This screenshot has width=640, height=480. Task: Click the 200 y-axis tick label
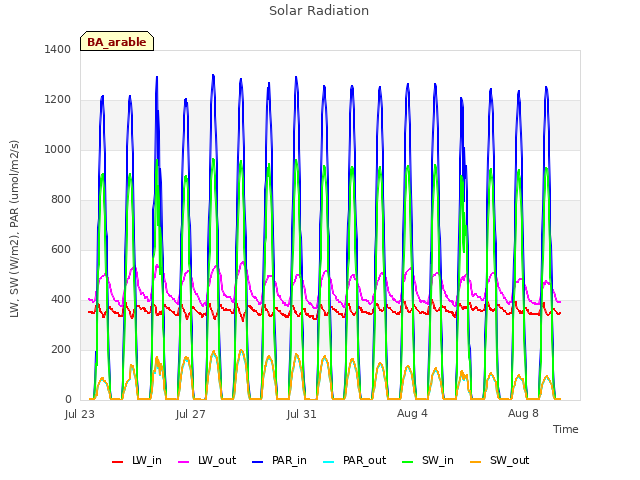[x=61, y=349]
